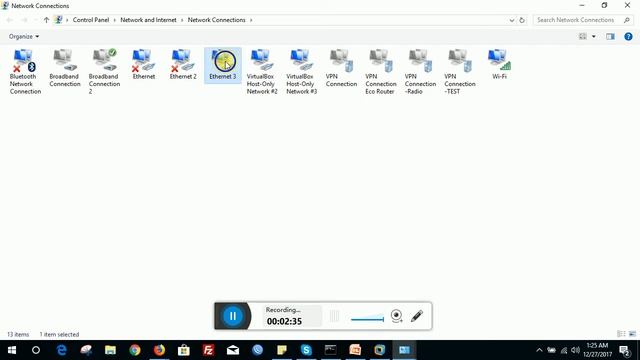
Task: Open the Windows Start menu
Action: [12, 350]
